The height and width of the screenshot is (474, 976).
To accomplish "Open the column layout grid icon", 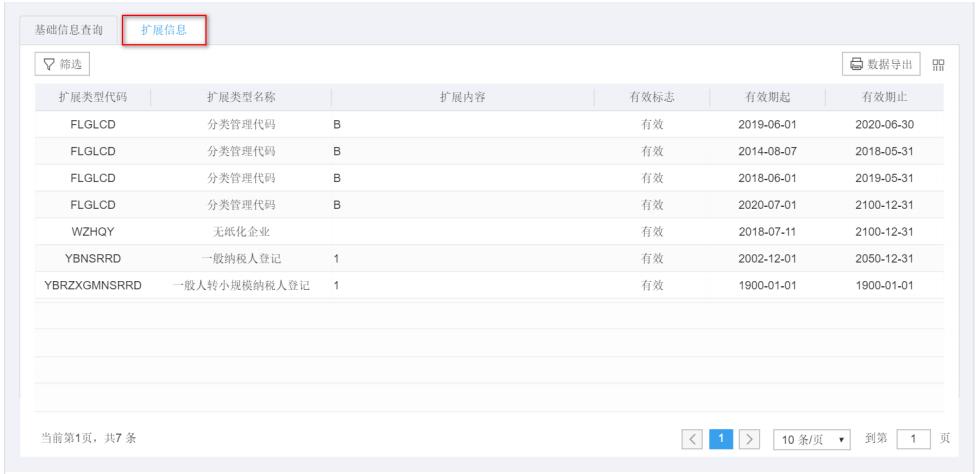I will pos(938,65).
